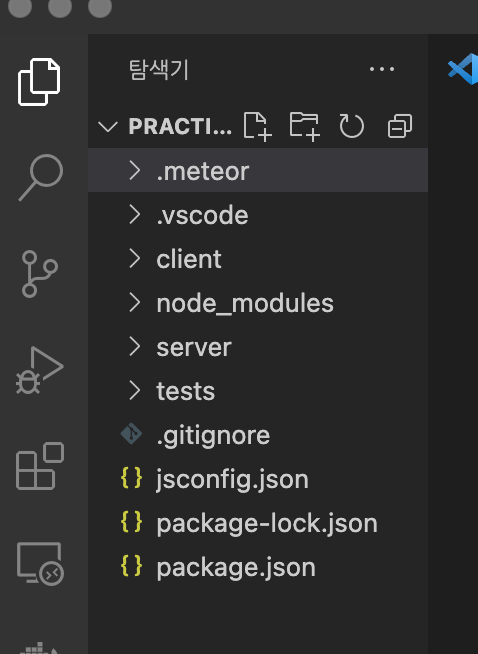The width and height of the screenshot is (478, 654).
Task: Refresh the explorer file tree
Action: point(352,126)
